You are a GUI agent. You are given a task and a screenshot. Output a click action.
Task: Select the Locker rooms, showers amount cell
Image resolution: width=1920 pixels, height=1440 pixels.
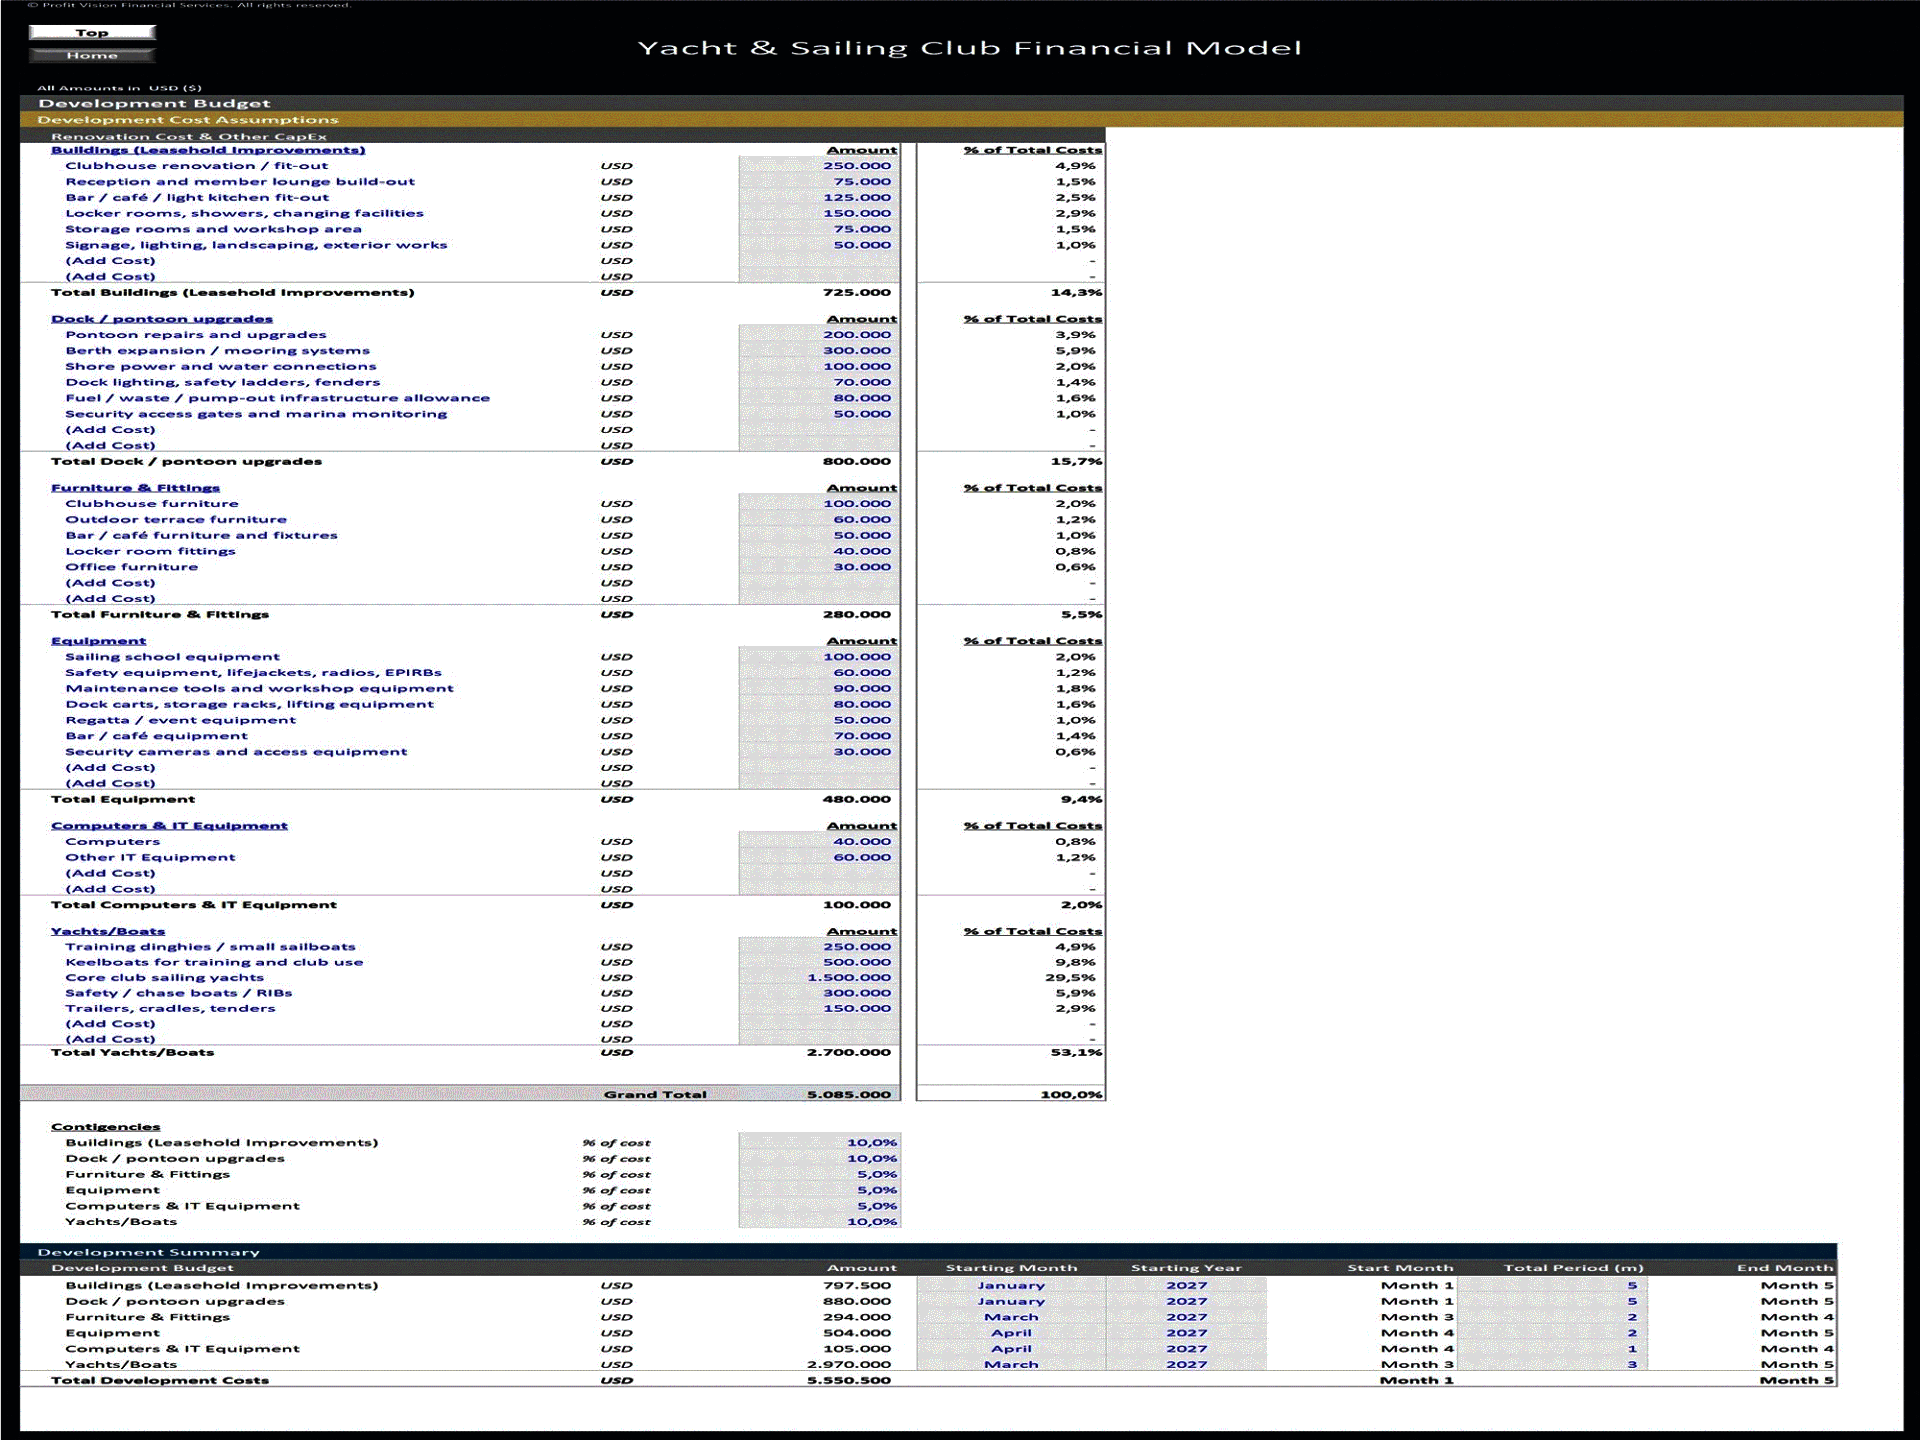tap(819, 213)
